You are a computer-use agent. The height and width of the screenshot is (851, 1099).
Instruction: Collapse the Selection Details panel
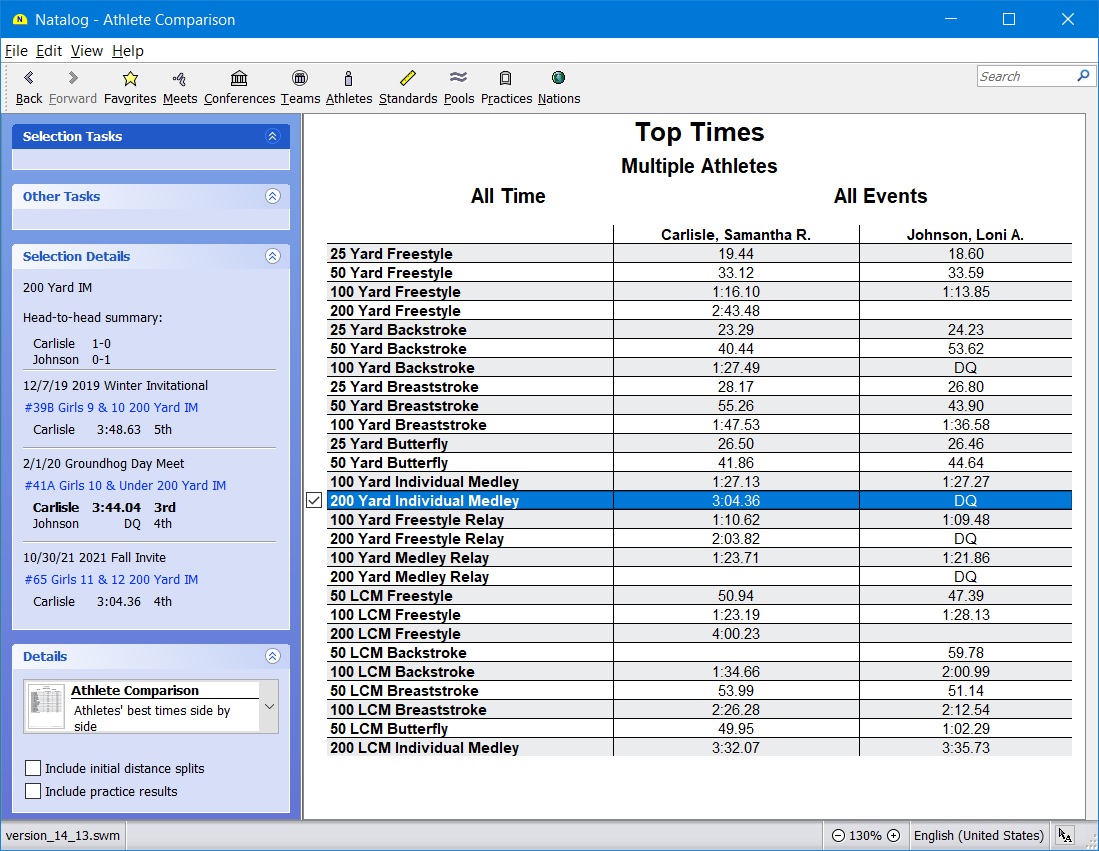272,257
